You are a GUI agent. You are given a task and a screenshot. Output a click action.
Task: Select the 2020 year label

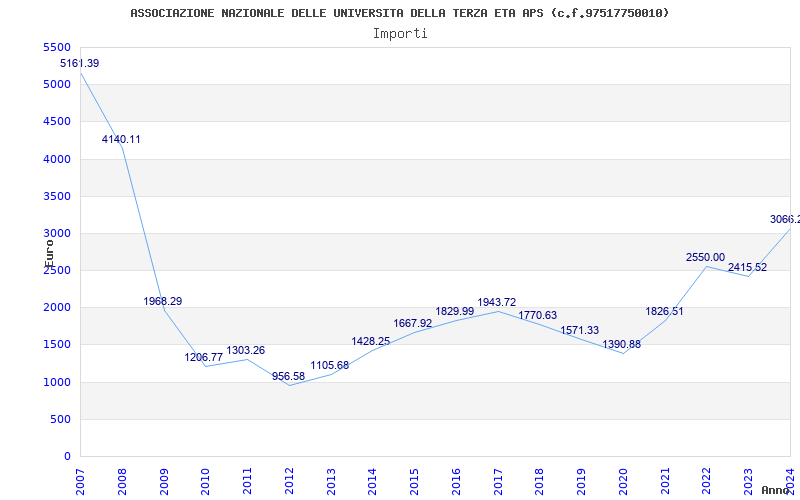click(623, 482)
